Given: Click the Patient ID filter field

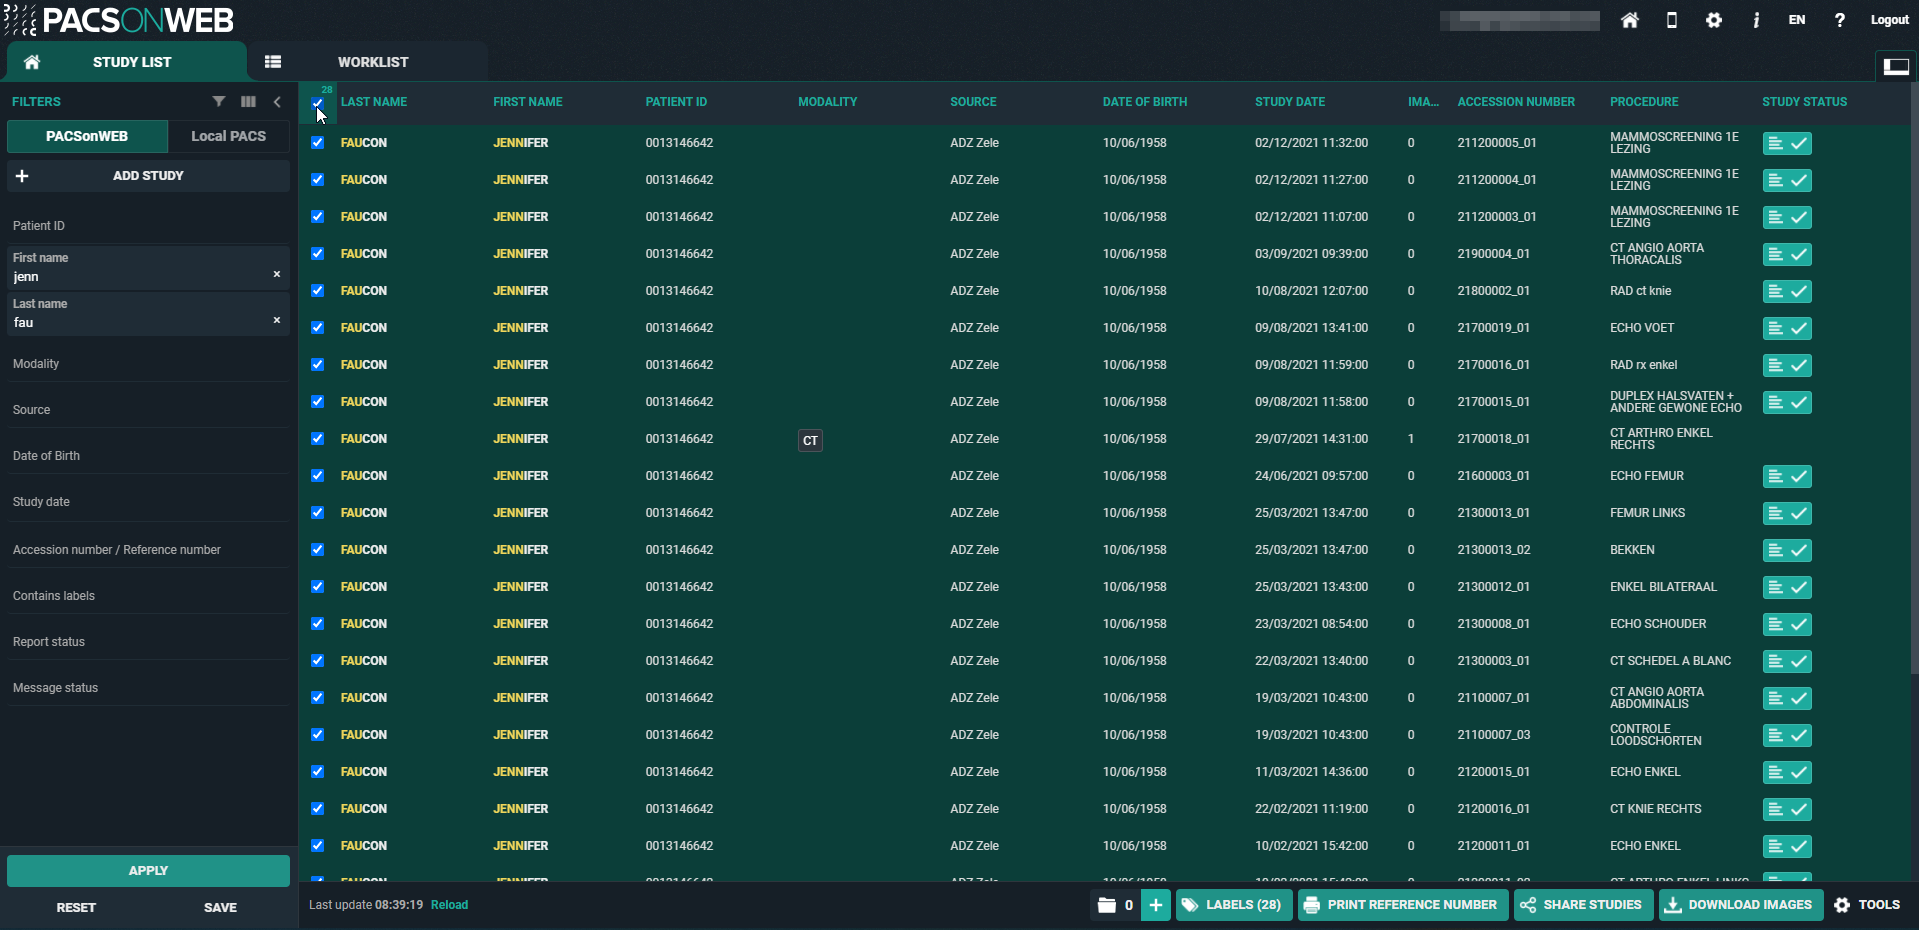Looking at the screenshot, I should click(x=148, y=225).
